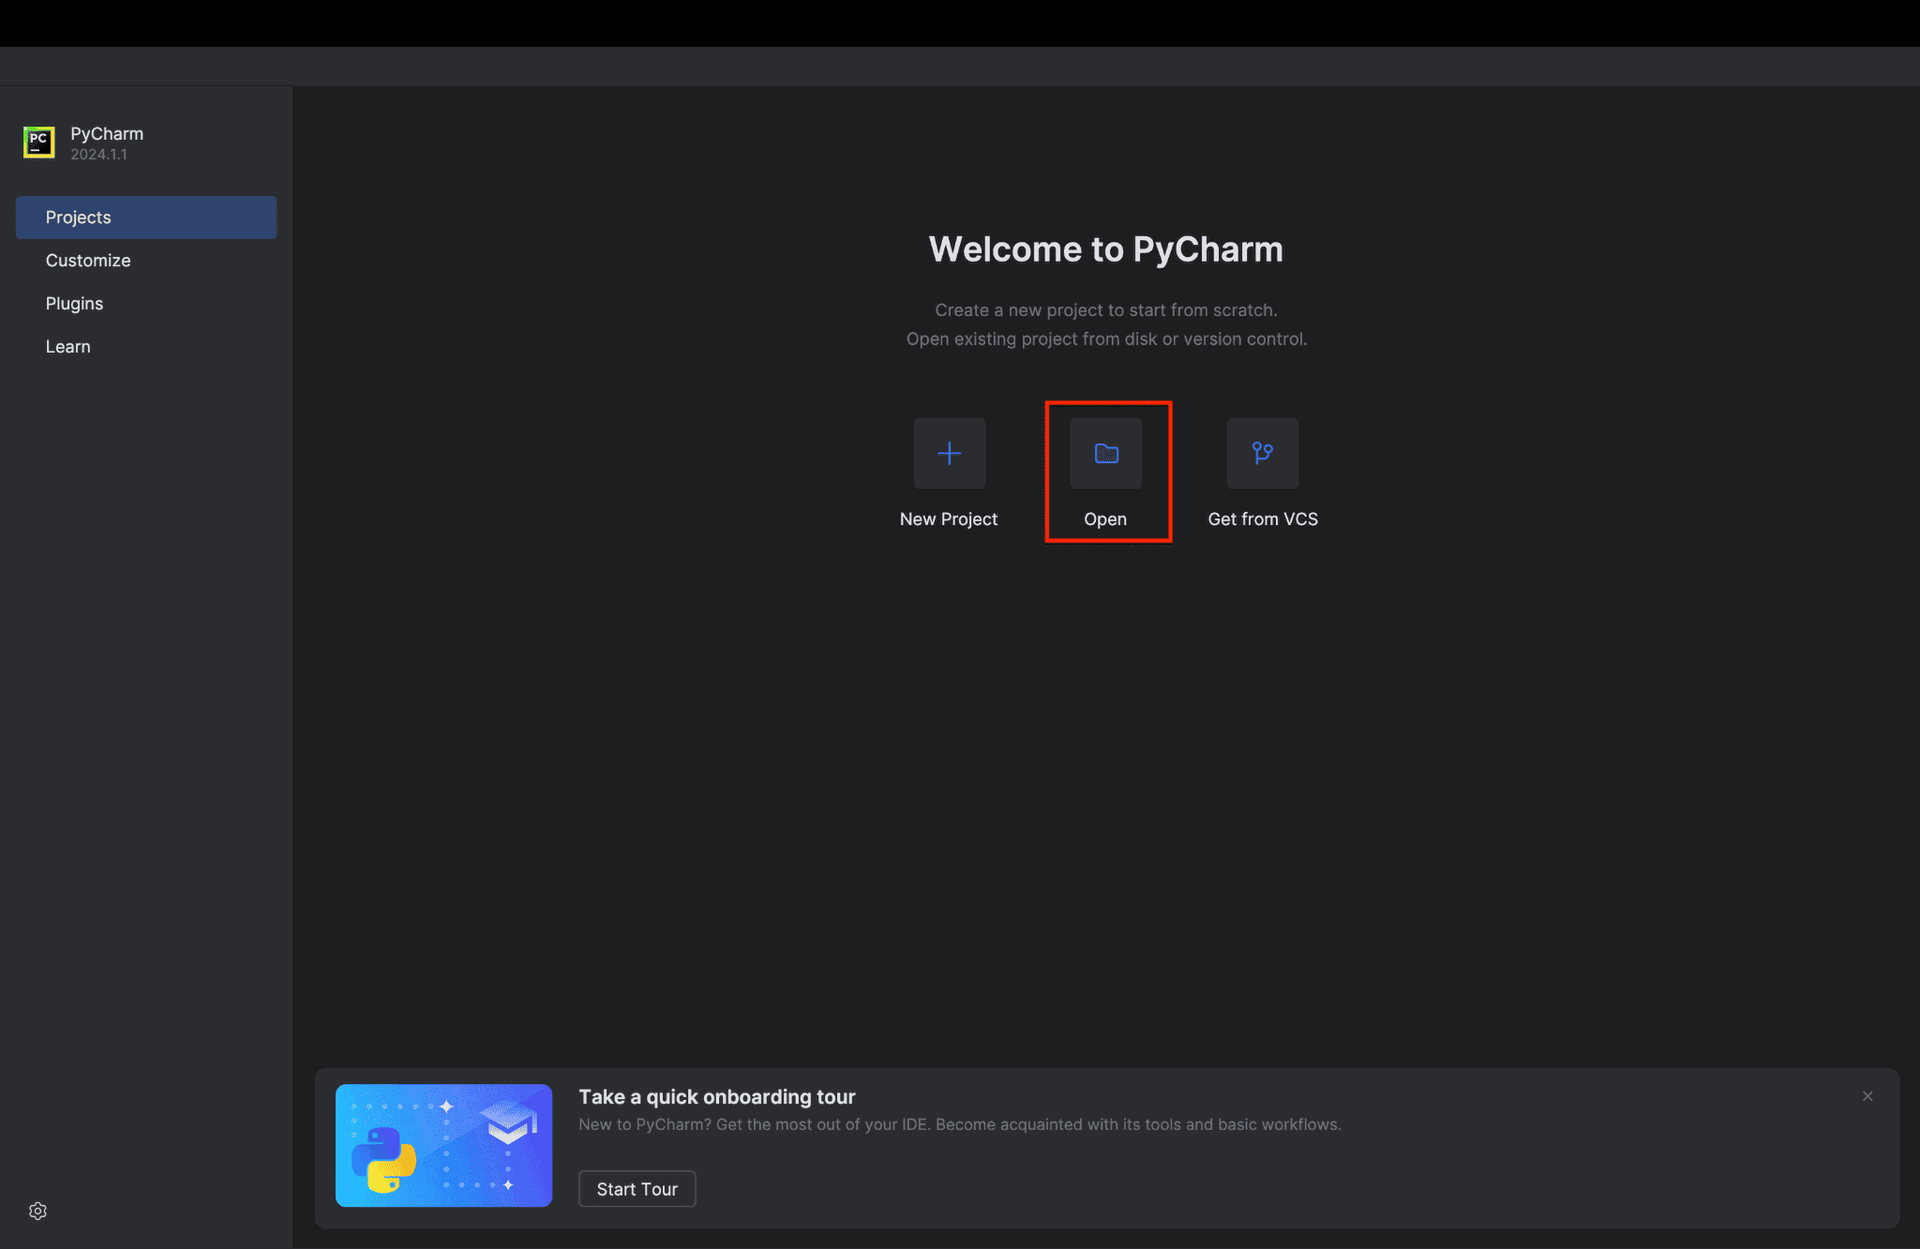The width and height of the screenshot is (1920, 1249).
Task: Click the "Get from VCS" text label
Action: [x=1262, y=519]
